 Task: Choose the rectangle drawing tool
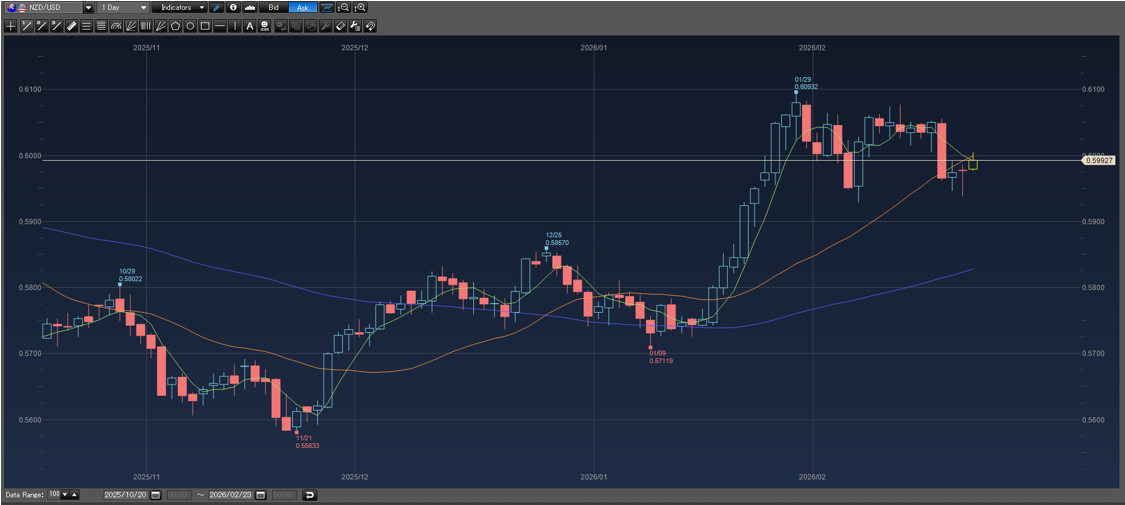(205, 26)
